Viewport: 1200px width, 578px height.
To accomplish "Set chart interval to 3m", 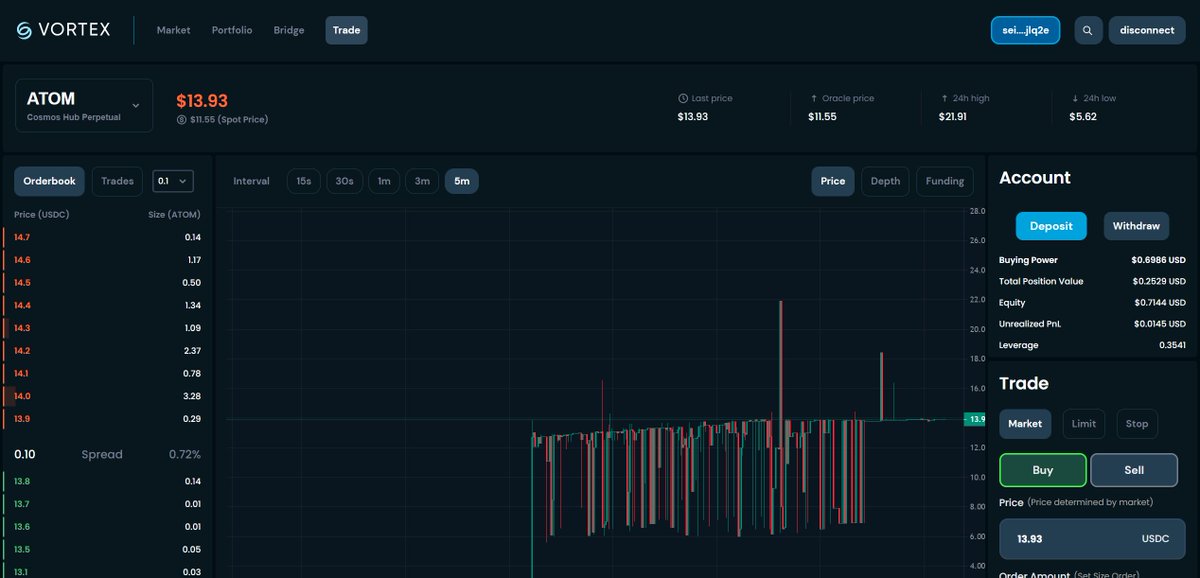I will 422,181.
